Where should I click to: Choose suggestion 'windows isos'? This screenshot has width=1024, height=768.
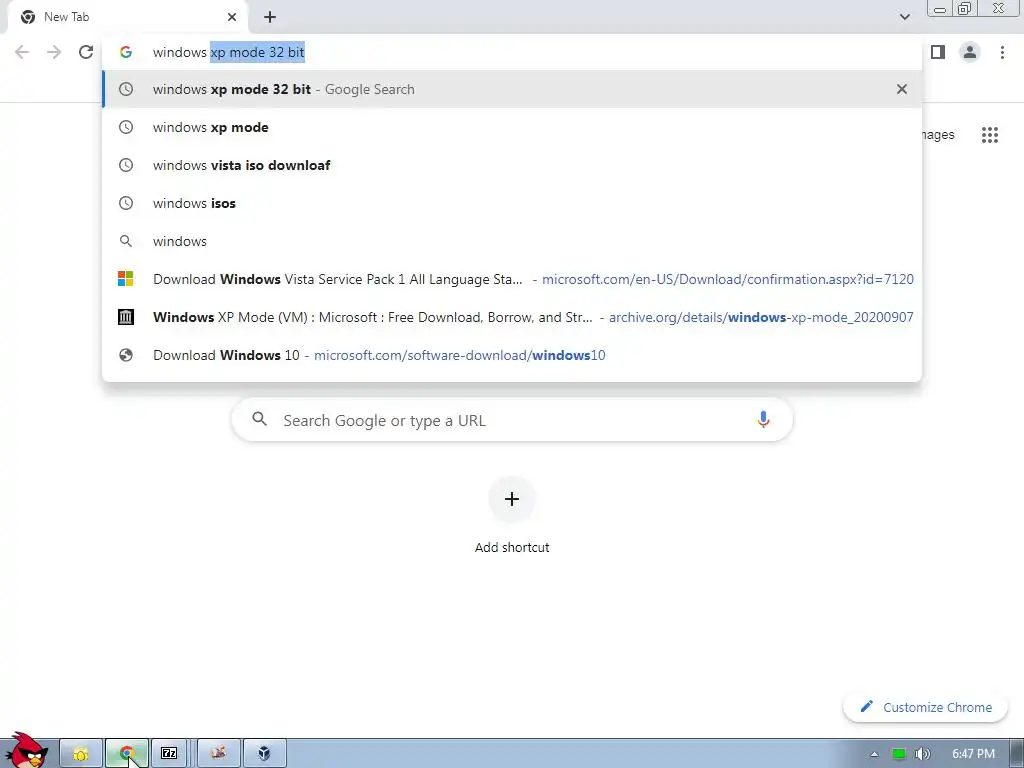[512, 203]
